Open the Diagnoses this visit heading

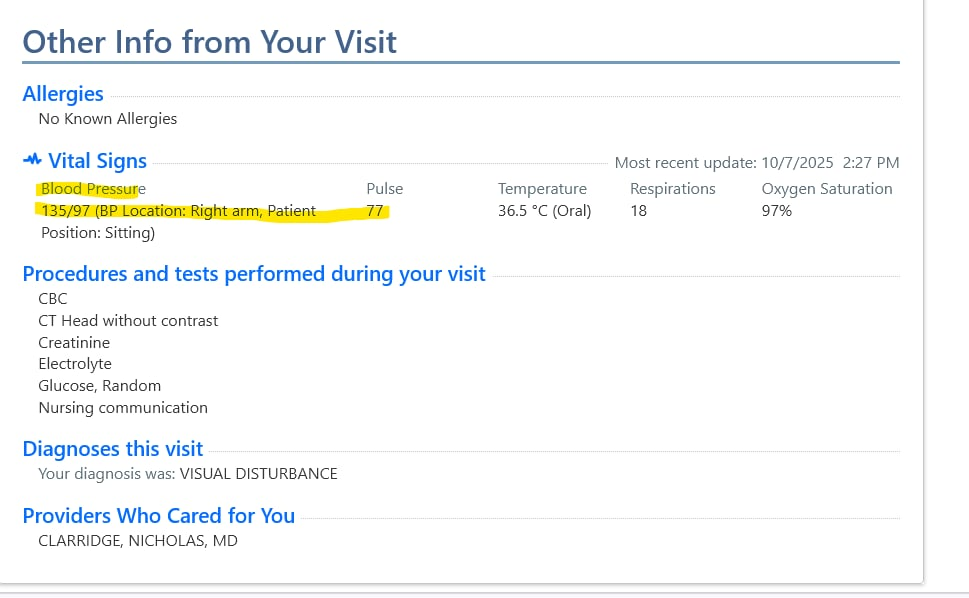[112, 449]
